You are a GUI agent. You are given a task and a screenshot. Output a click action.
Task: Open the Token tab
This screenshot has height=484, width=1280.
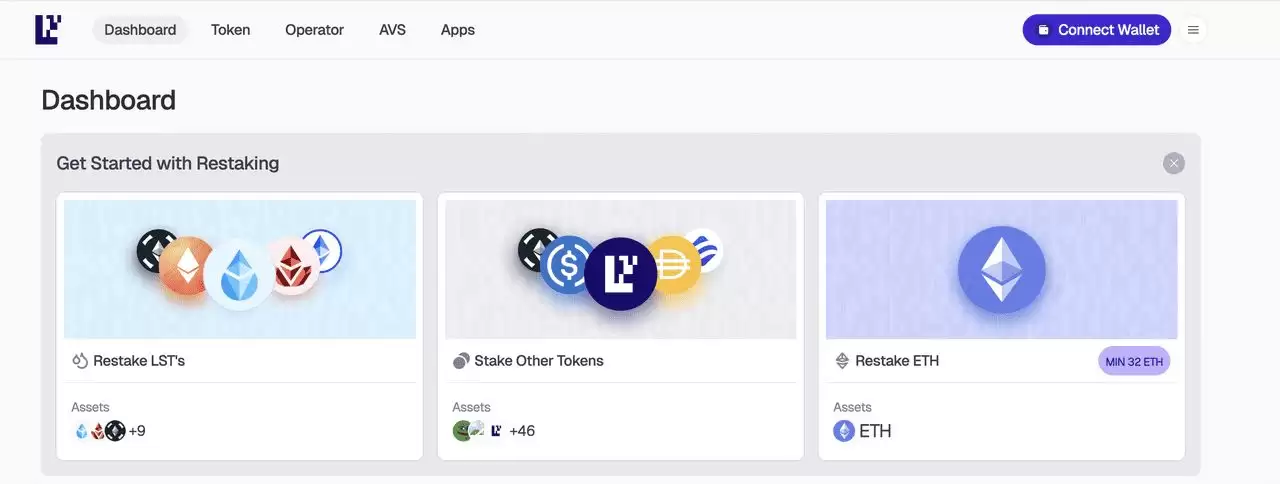pos(230,30)
